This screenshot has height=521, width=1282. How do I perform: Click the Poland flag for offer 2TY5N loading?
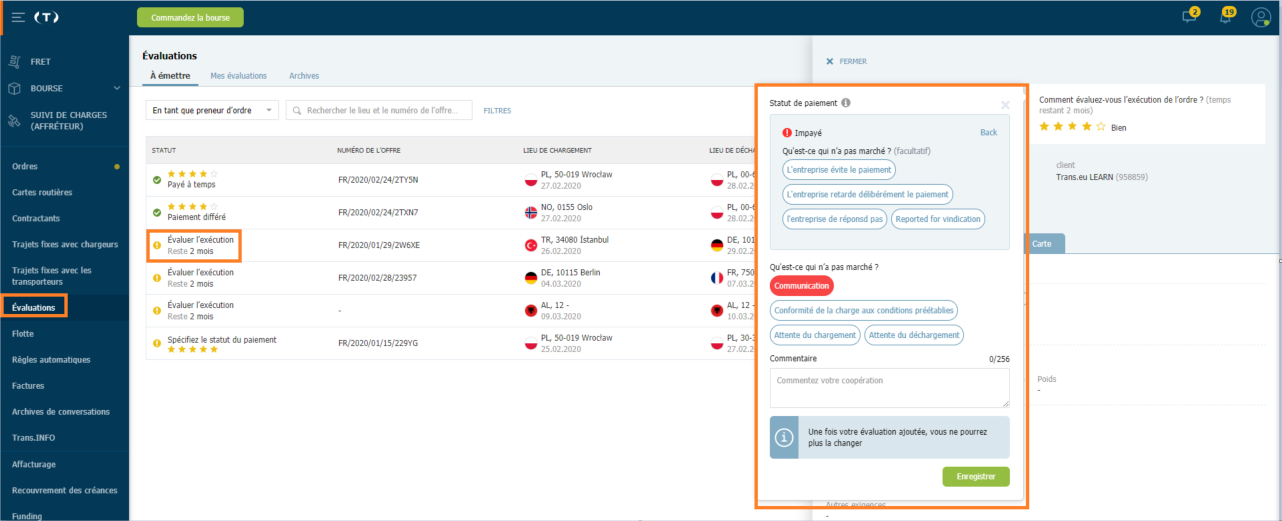pyautogui.click(x=531, y=179)
